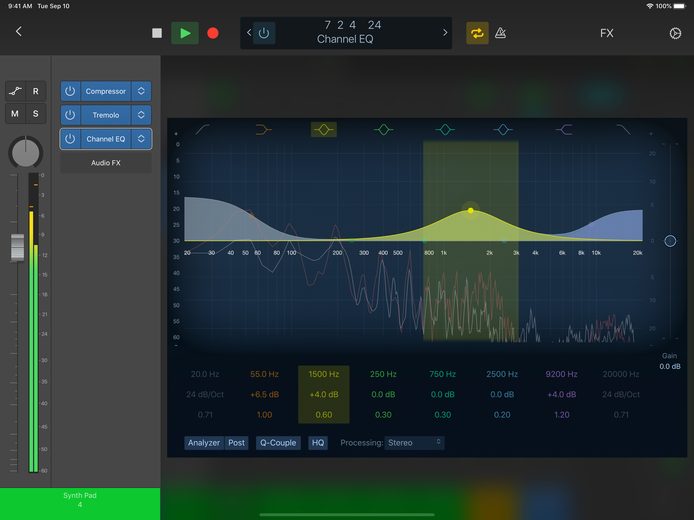Click the volume fader handle
694x520 pixels.
click(x=17, y=247)
